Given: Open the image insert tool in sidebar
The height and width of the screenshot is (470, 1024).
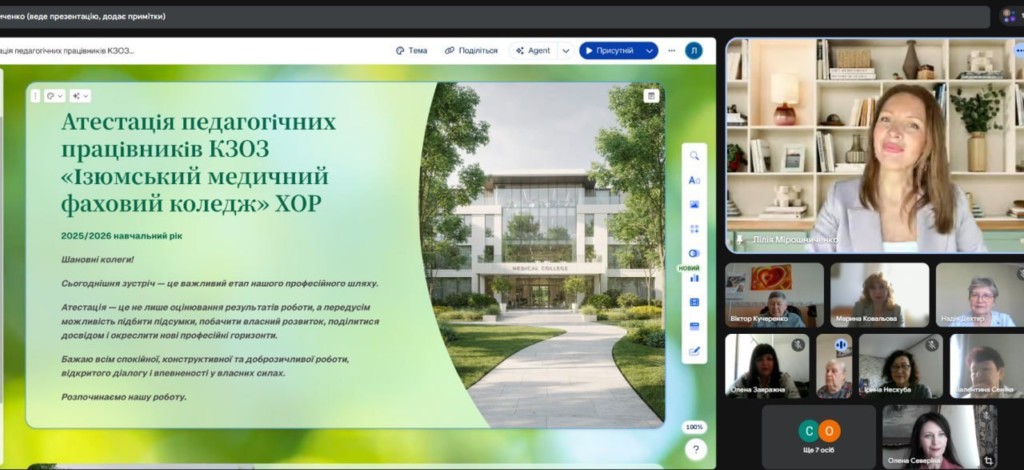Looking at the screenshot, I should click(694, 204).
